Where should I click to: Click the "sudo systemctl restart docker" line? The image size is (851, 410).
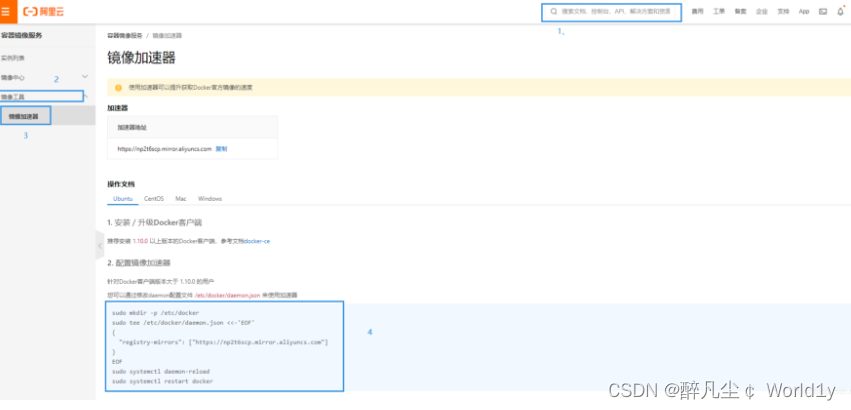pos(162,381)
